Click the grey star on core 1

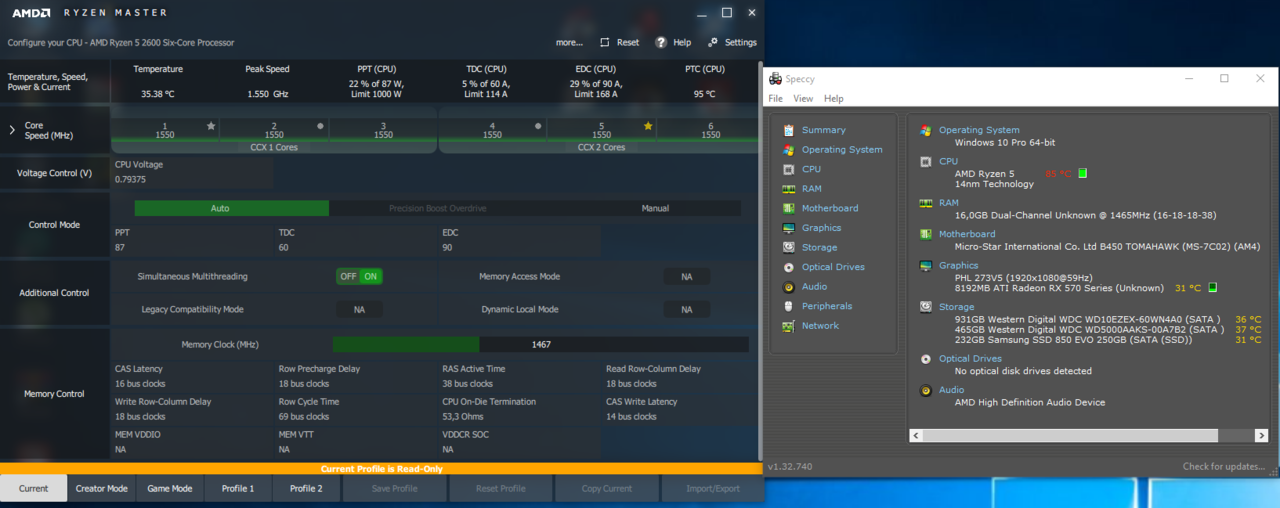tap(211, 126)
